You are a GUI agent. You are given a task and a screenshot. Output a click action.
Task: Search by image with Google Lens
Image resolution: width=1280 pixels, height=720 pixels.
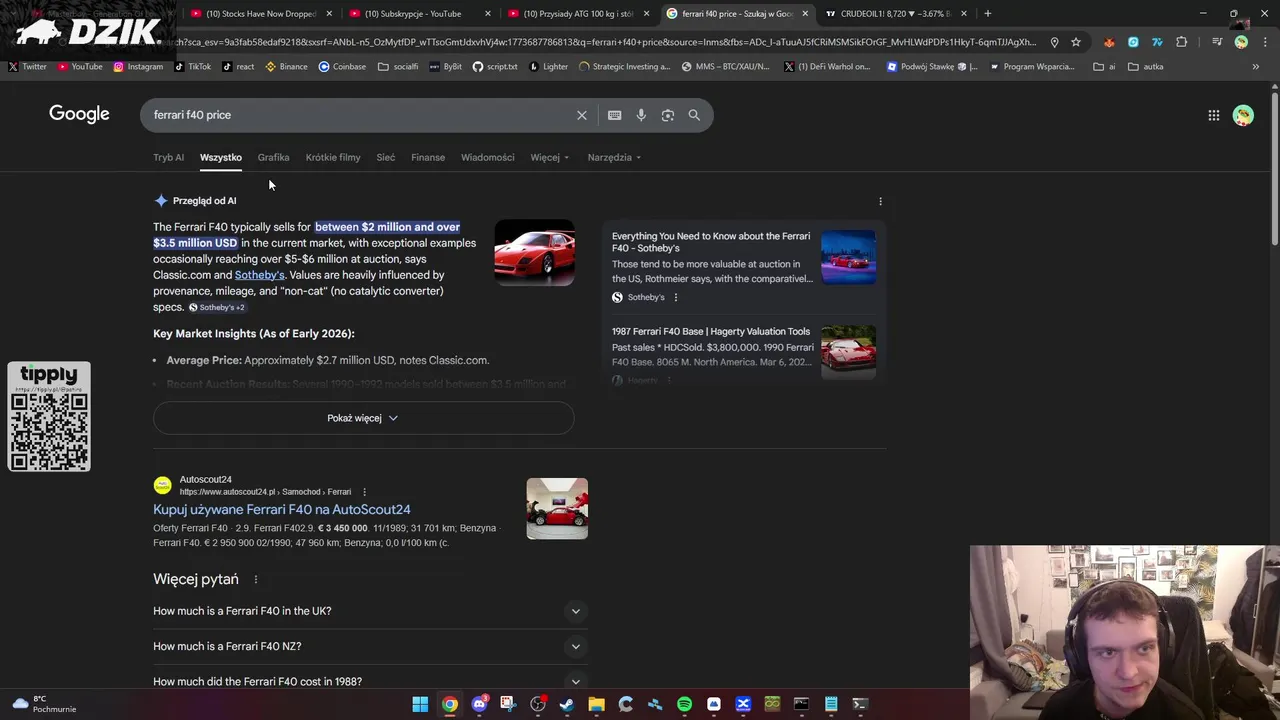point(667,115)
